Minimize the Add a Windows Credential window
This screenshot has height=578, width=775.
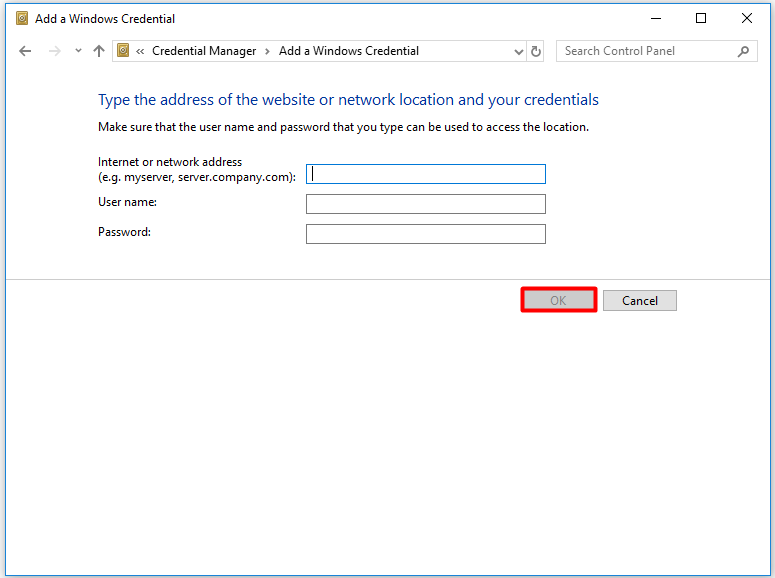point(656,19)
